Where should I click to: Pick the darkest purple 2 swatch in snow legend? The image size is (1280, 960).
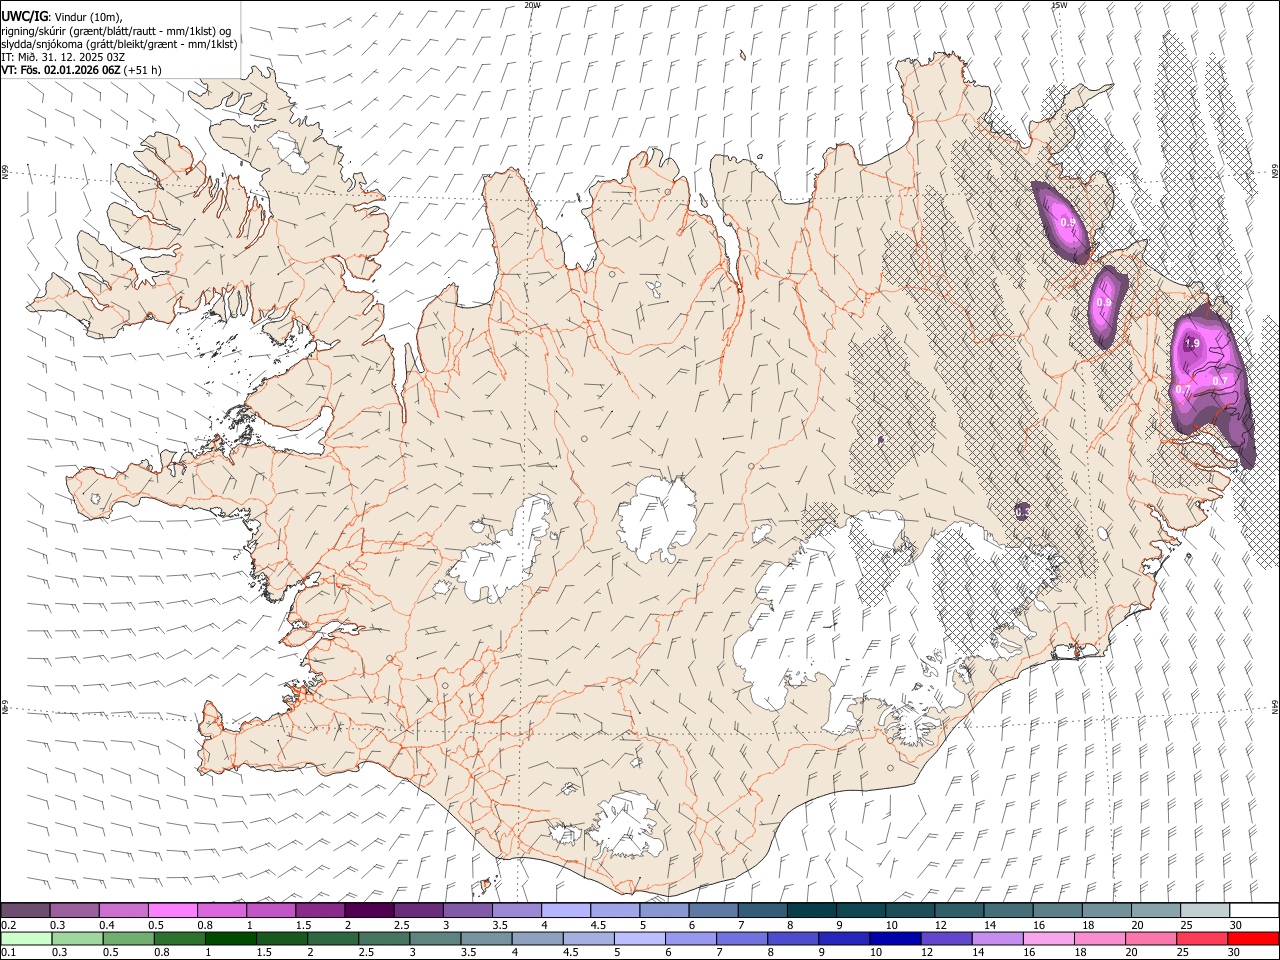(x=369, y=910)
